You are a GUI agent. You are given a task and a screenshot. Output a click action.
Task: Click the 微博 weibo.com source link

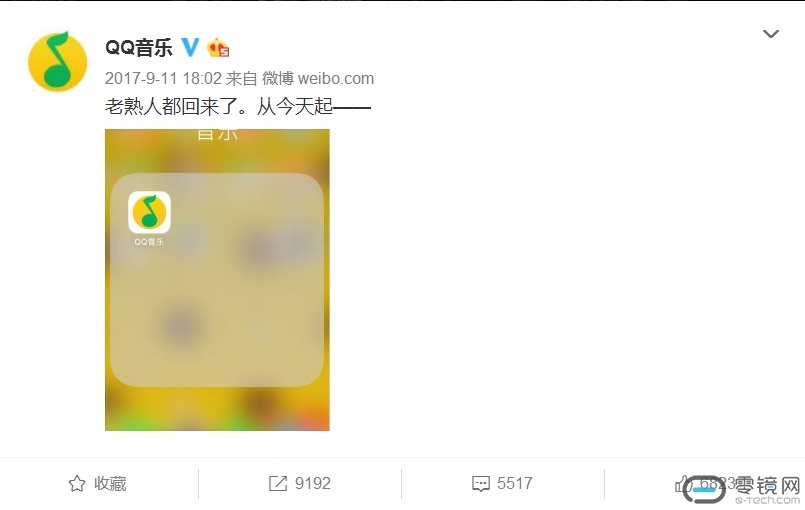(x=318, y=79)
